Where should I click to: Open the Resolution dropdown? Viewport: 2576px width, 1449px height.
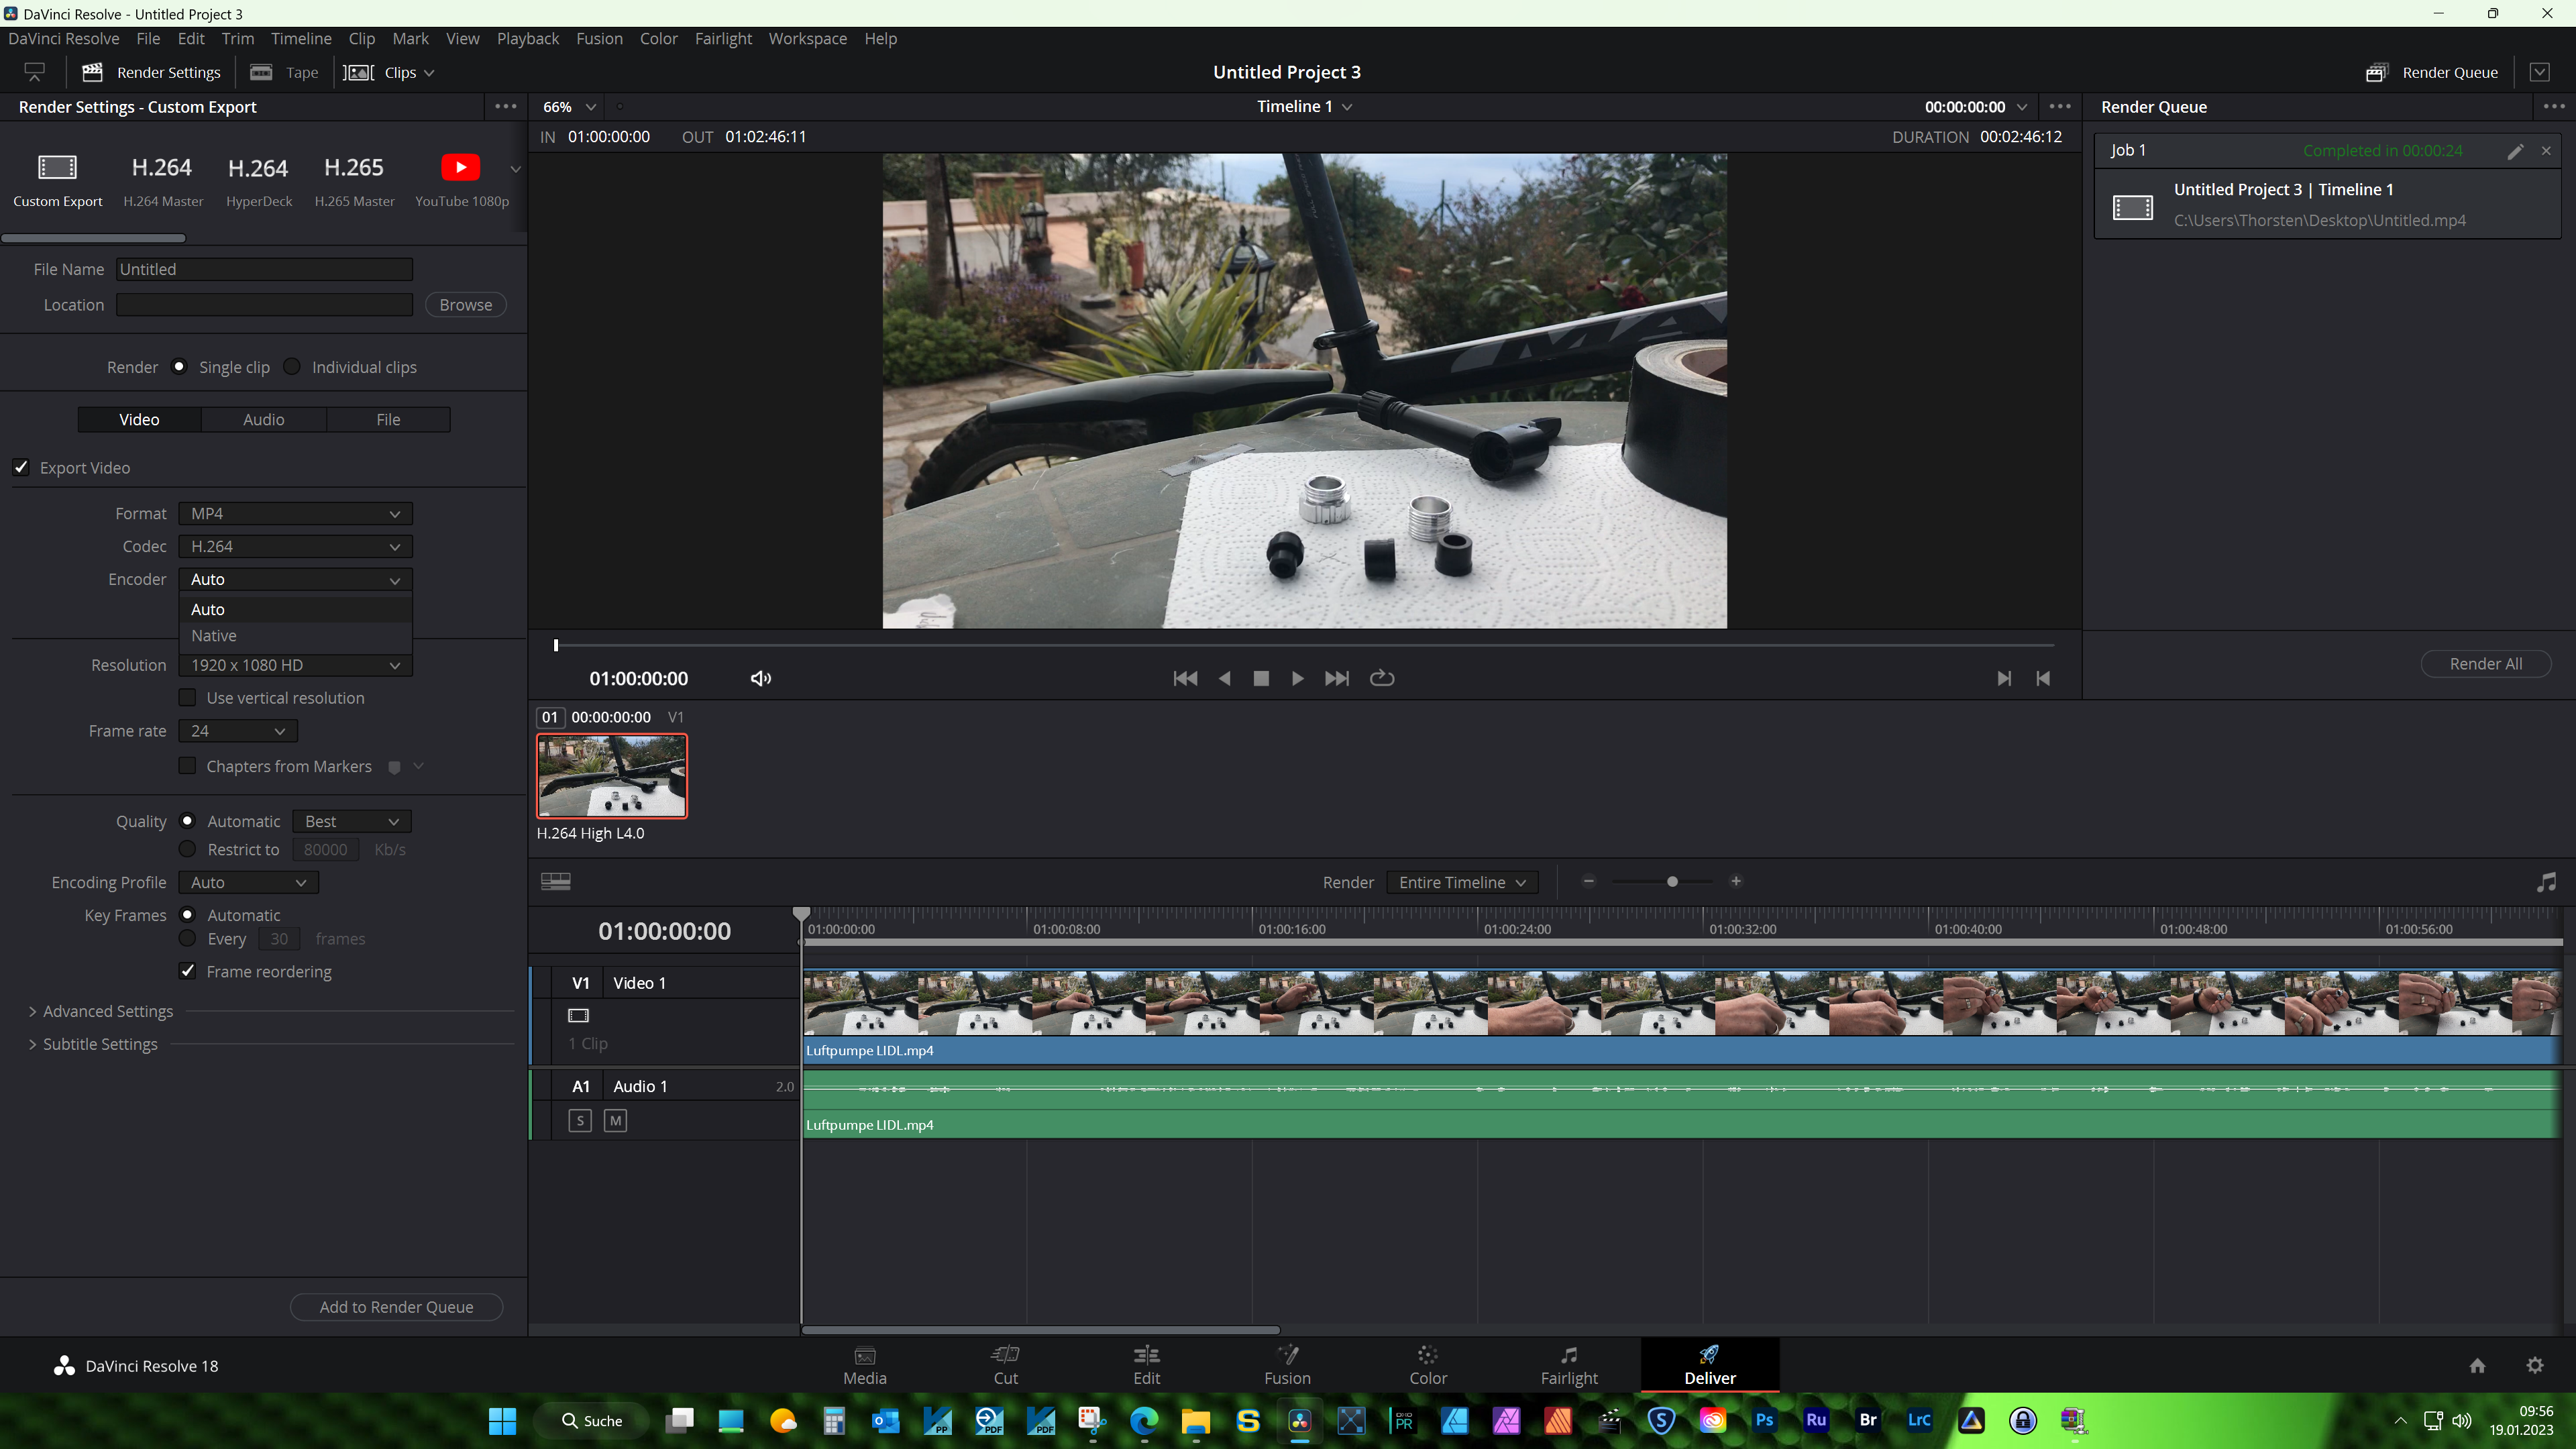click(x=295, y=665)
